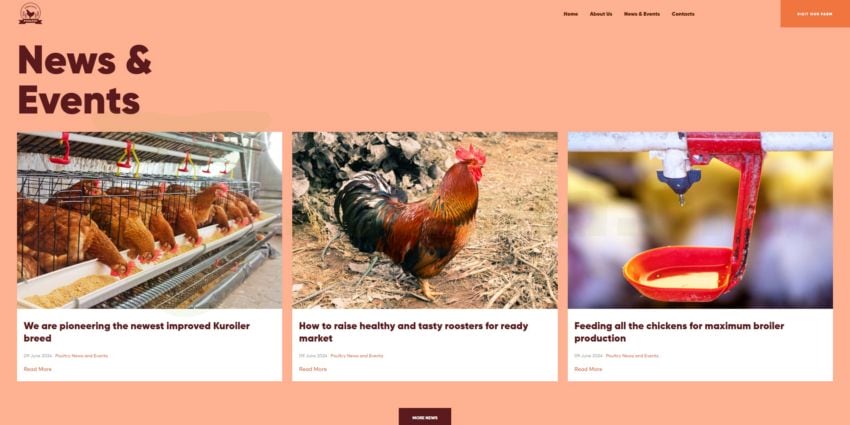
Task: Open the Kuroiler breed article title
Action: click(137, 332)
